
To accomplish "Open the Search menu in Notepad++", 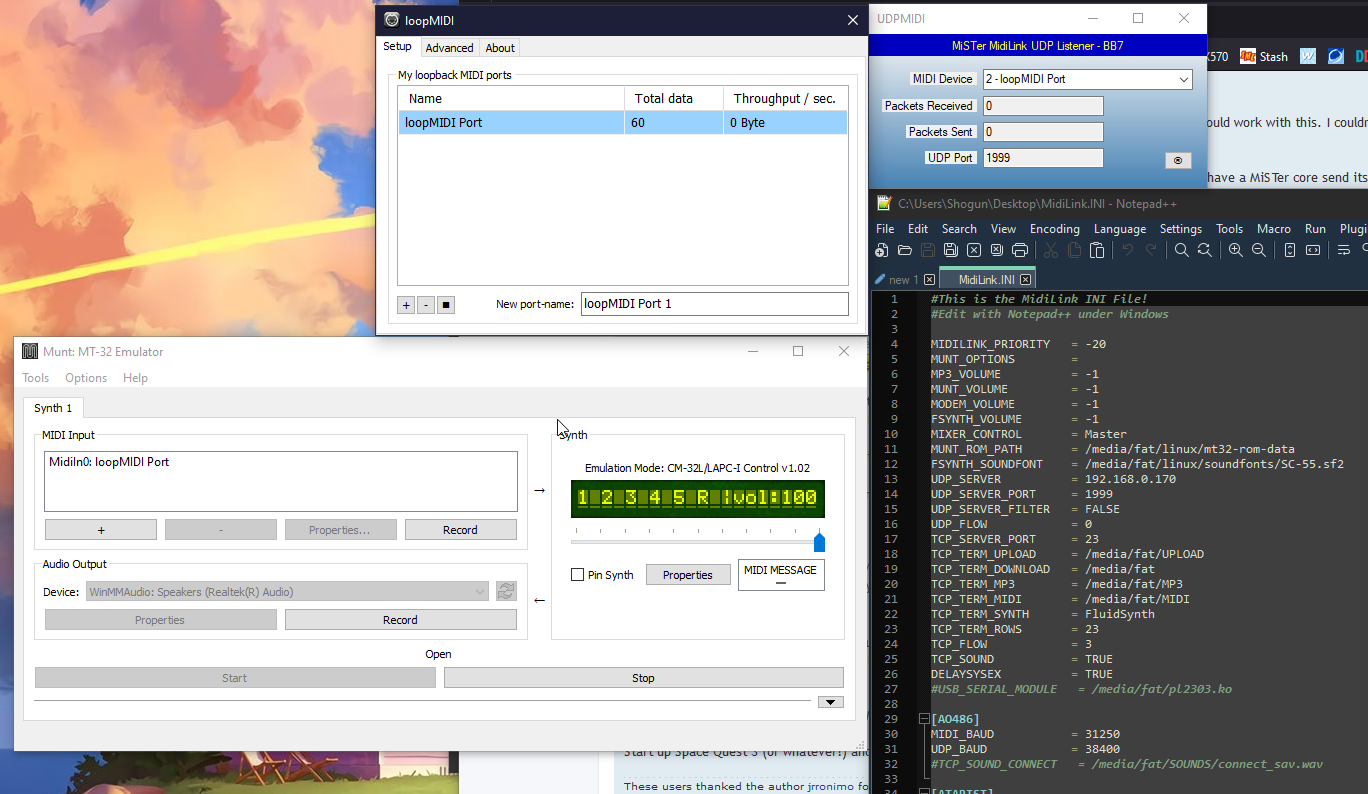I will 959,229.
